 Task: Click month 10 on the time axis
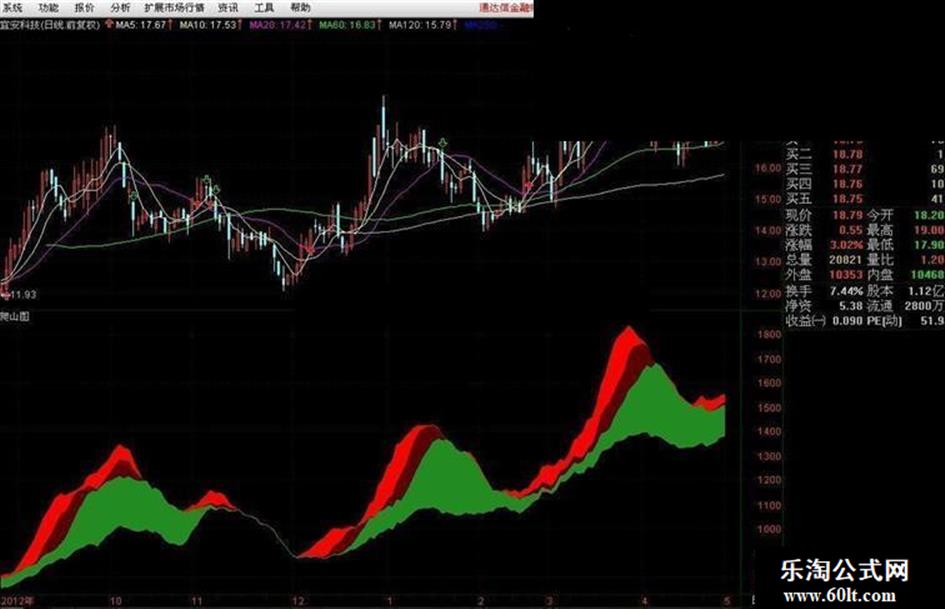[x=115, y=601]
